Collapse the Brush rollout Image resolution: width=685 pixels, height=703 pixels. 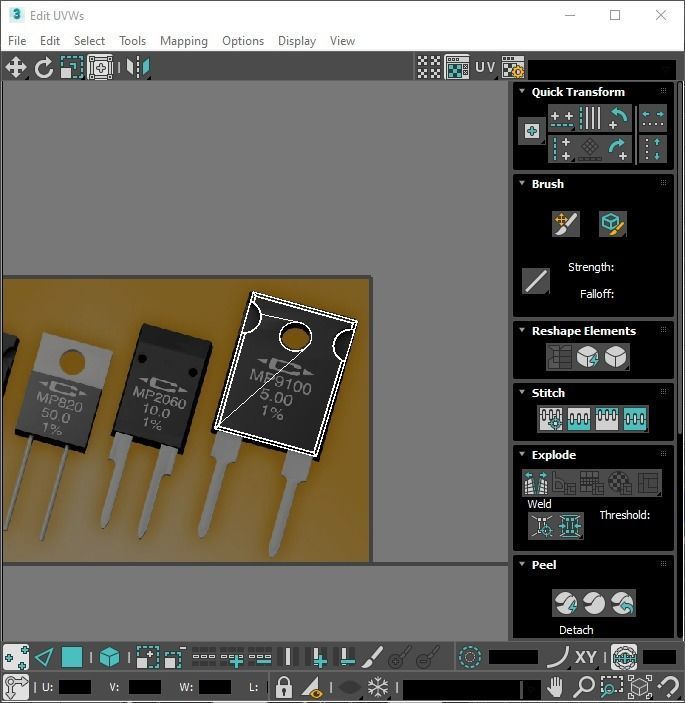(x=522, y=183)
